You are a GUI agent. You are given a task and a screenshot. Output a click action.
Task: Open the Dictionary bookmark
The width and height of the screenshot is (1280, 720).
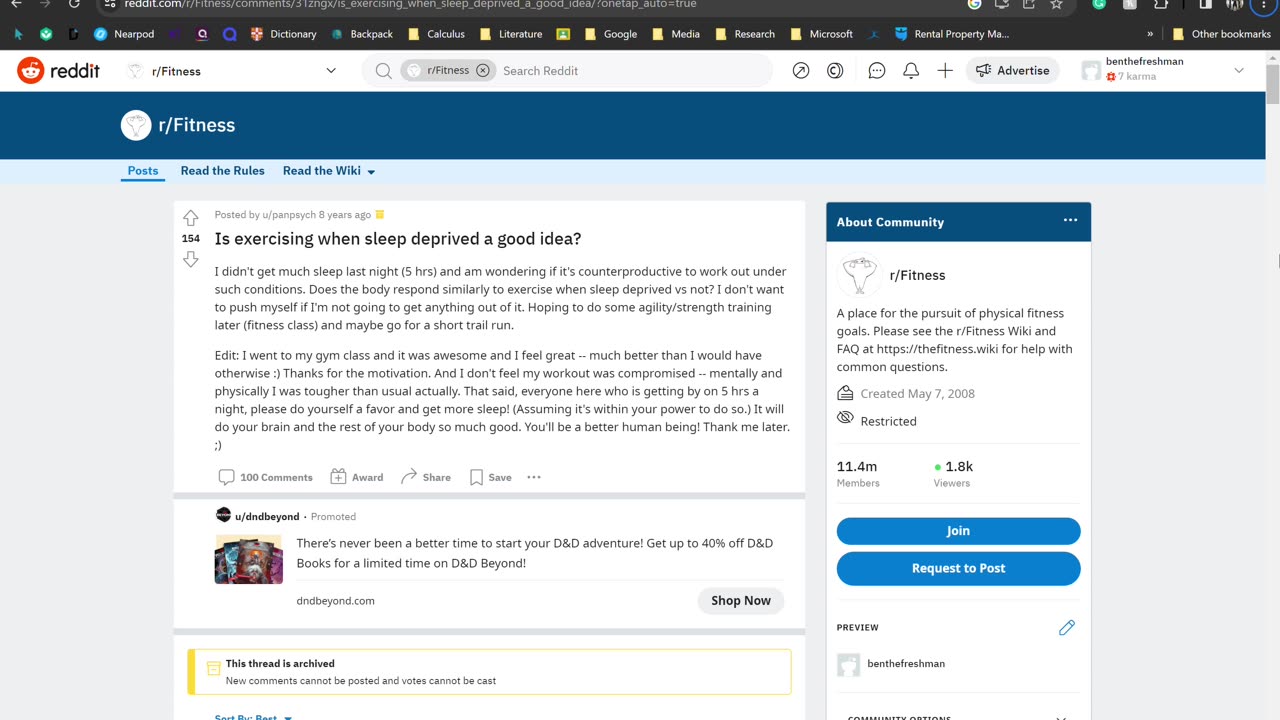pyautogui.click(x=283, y=34)
